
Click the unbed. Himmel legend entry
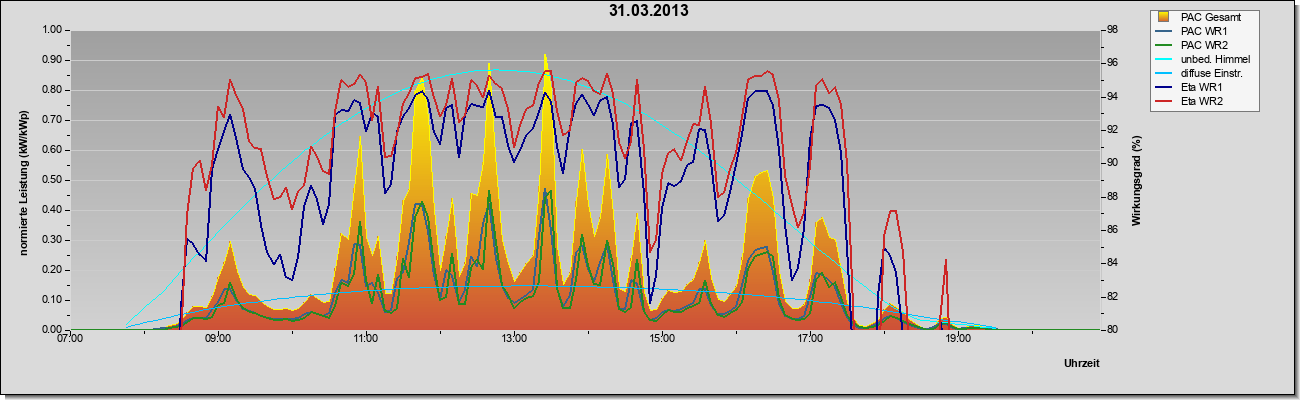click(x=1204, y=59)
